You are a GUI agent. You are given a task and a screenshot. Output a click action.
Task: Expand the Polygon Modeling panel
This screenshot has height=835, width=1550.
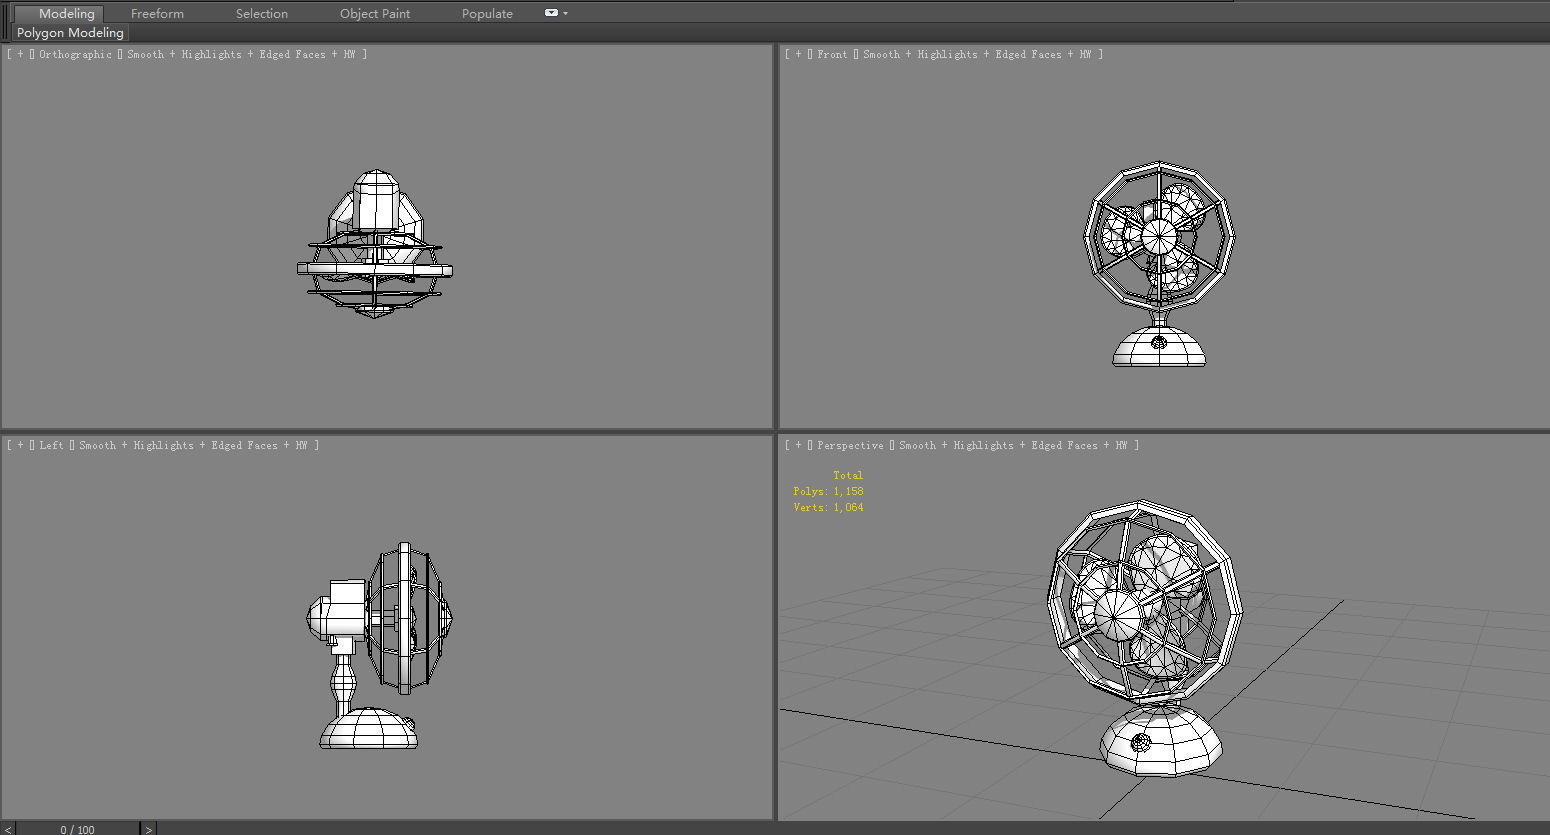(70, 32)
